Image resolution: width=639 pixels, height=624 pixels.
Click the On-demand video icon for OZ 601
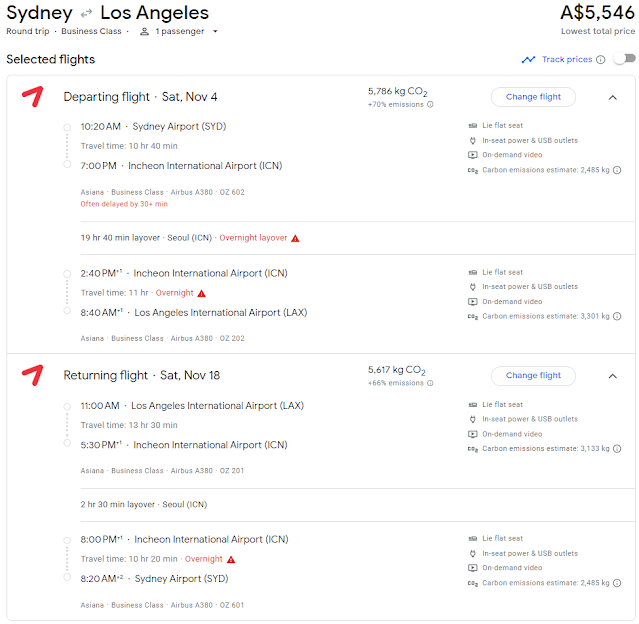[x=473, y=568]
